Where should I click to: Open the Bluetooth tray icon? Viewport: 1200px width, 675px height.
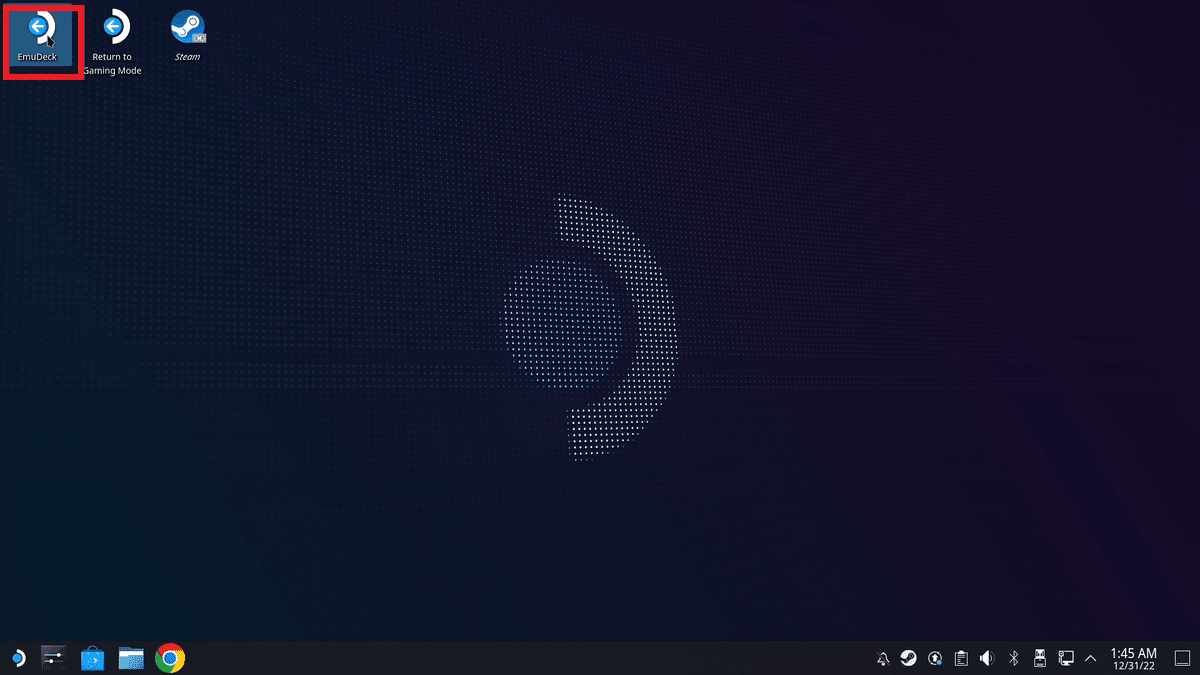tap(1013, 658)
